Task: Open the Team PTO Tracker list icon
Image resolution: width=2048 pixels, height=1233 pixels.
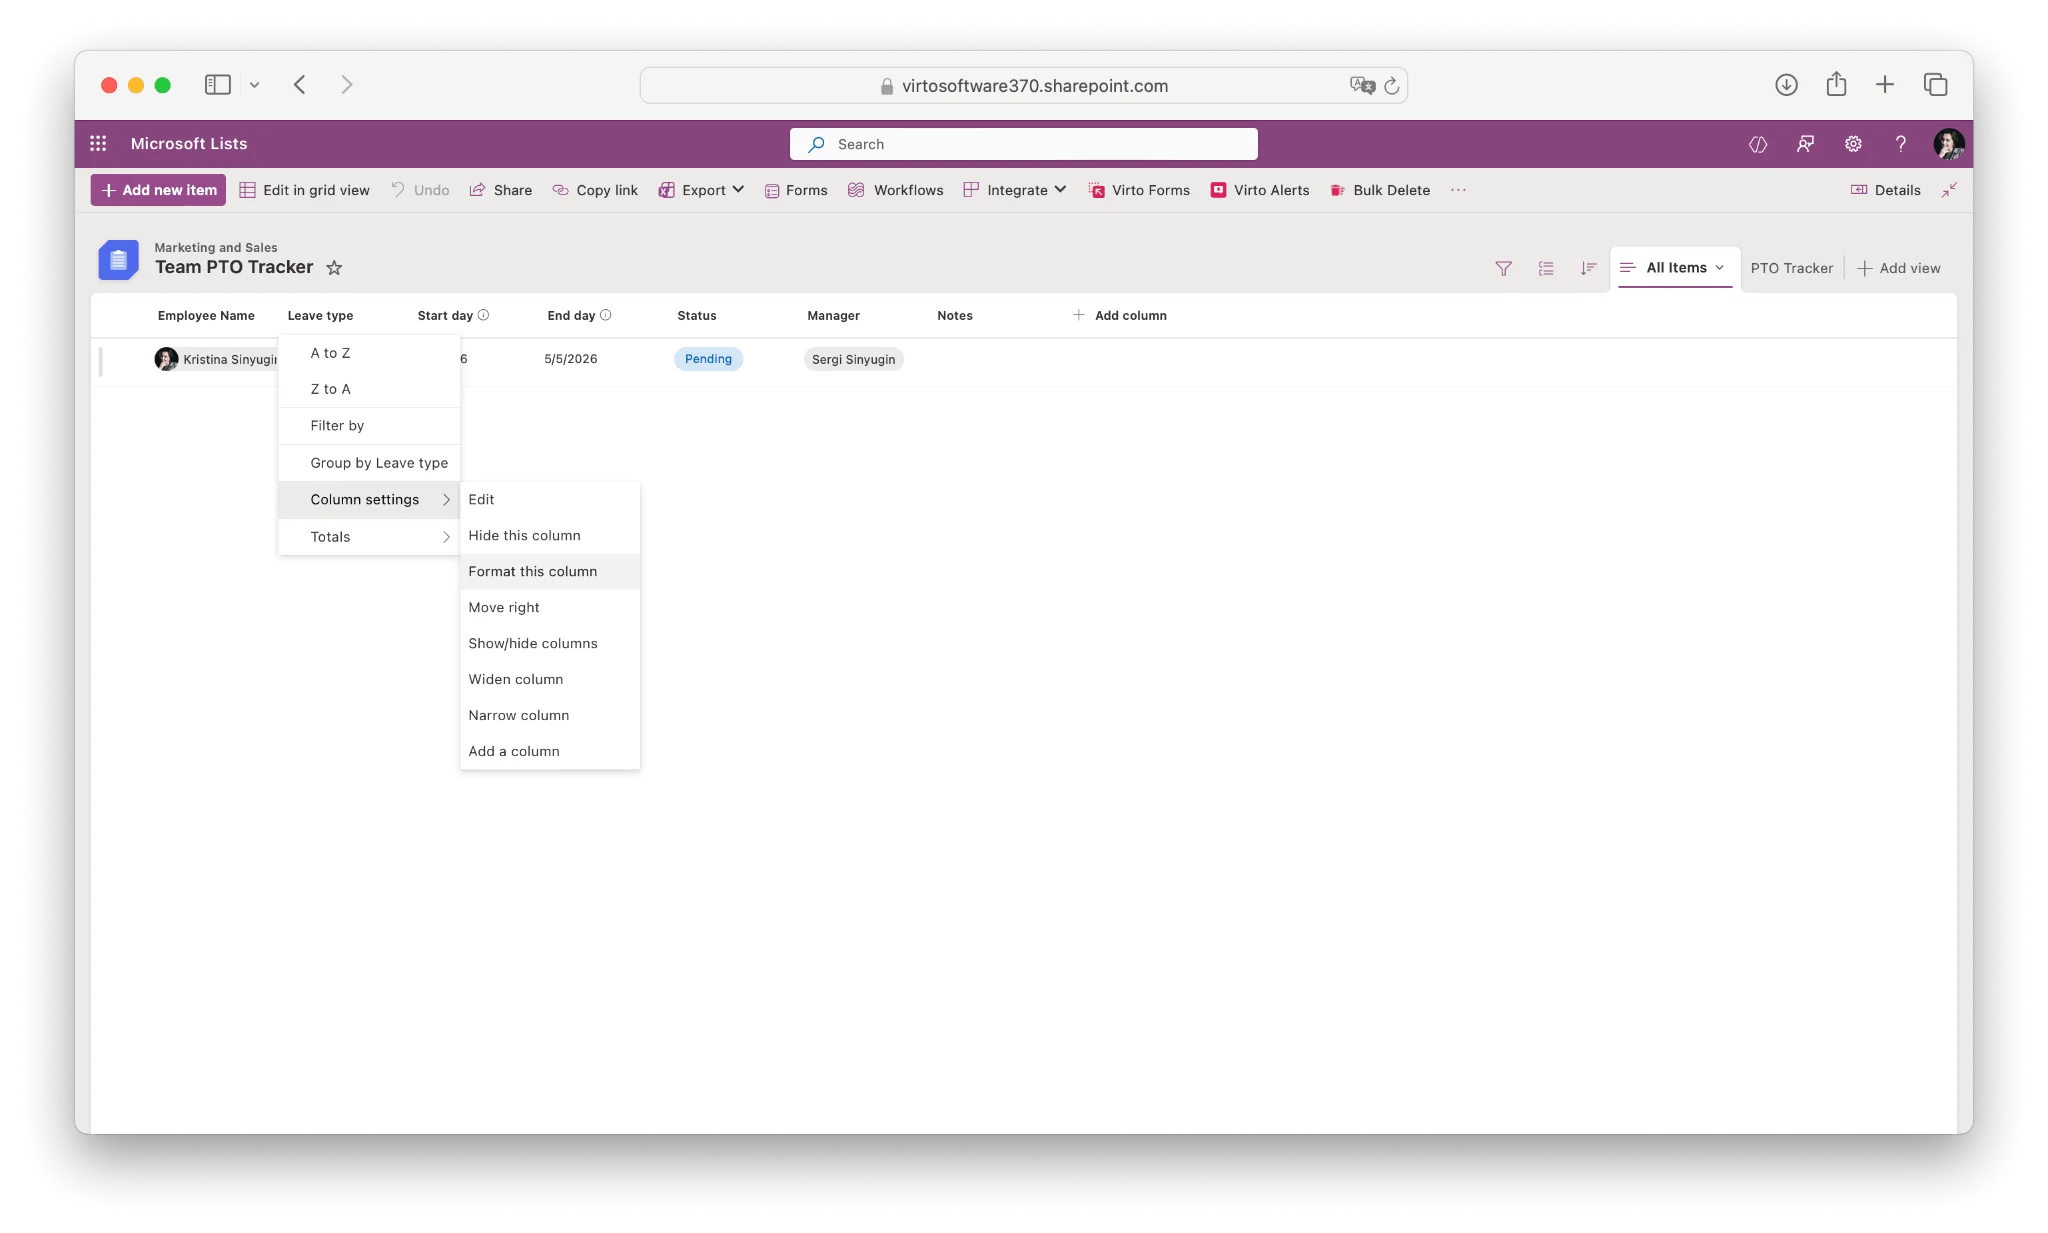Action: [x=118, y=260]
